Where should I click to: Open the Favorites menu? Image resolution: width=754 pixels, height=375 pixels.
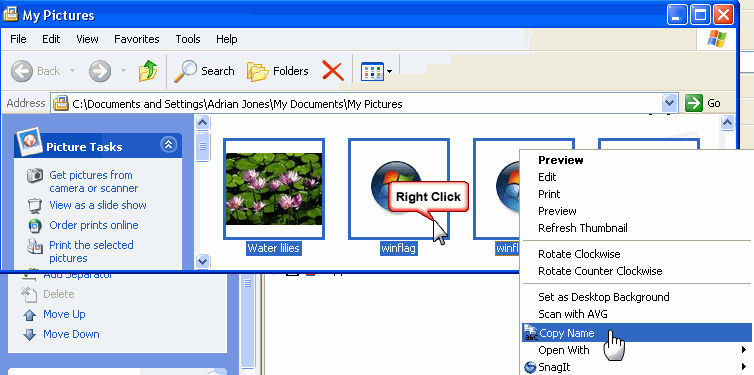tap(137, 39)
